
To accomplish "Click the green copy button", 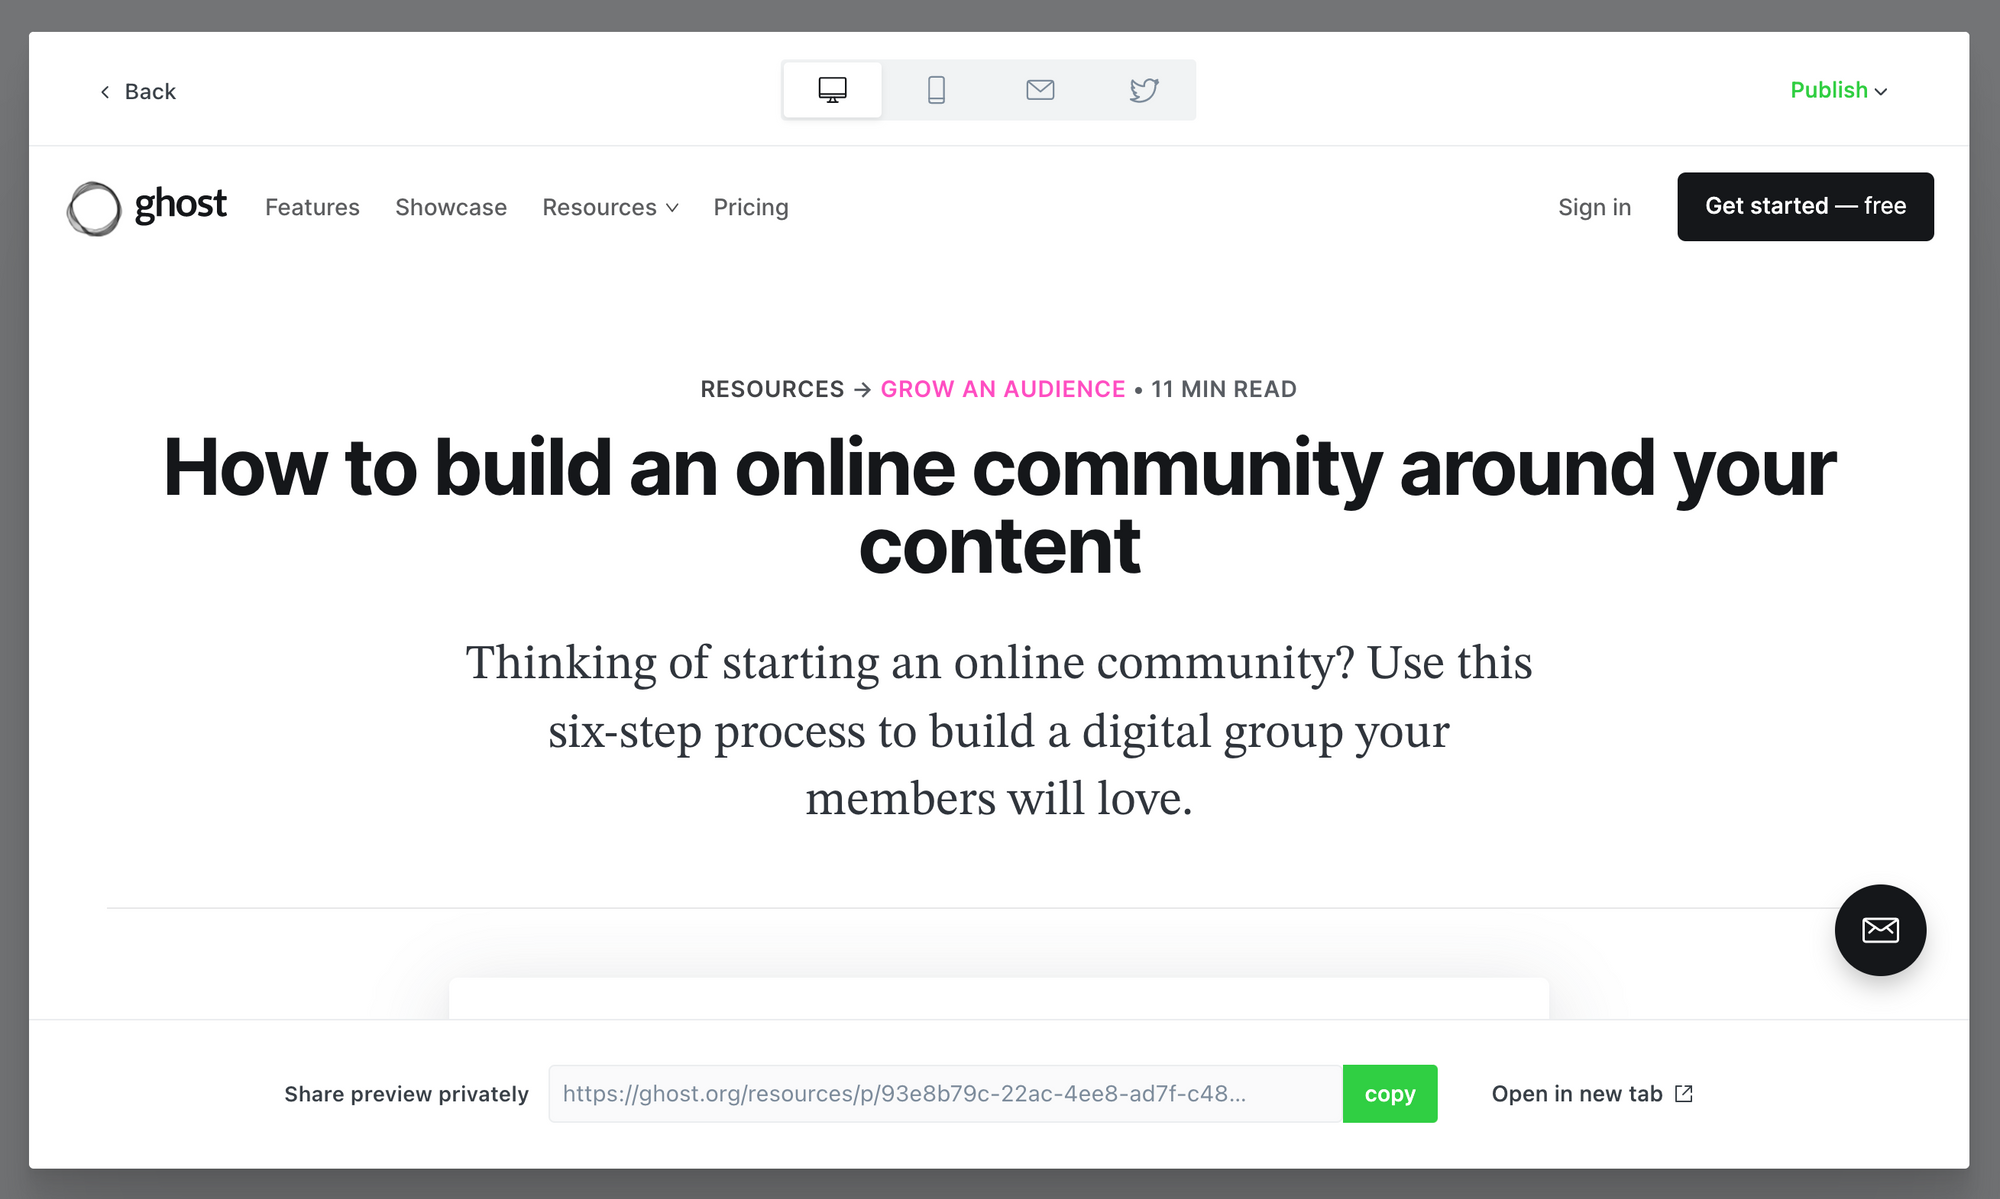I will [1389, 1094].
